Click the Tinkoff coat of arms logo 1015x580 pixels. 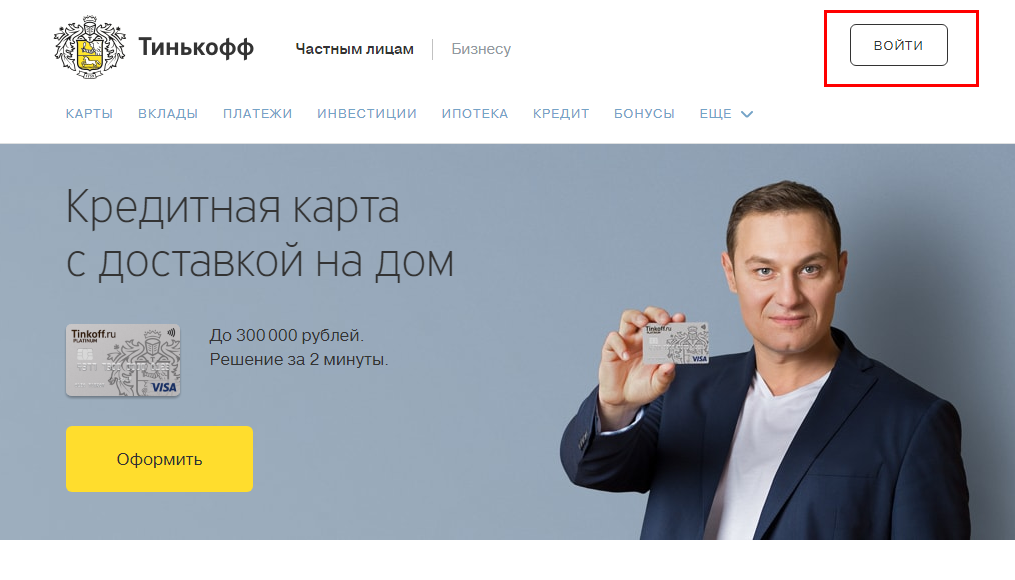tap(89, 47)
